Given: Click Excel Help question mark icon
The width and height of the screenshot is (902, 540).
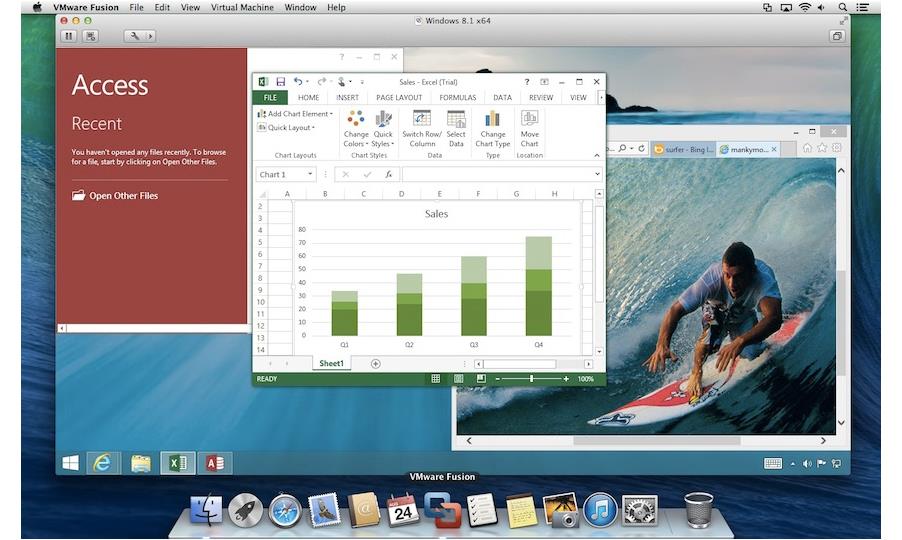Looking at the screenshot, I should point(526,82).
